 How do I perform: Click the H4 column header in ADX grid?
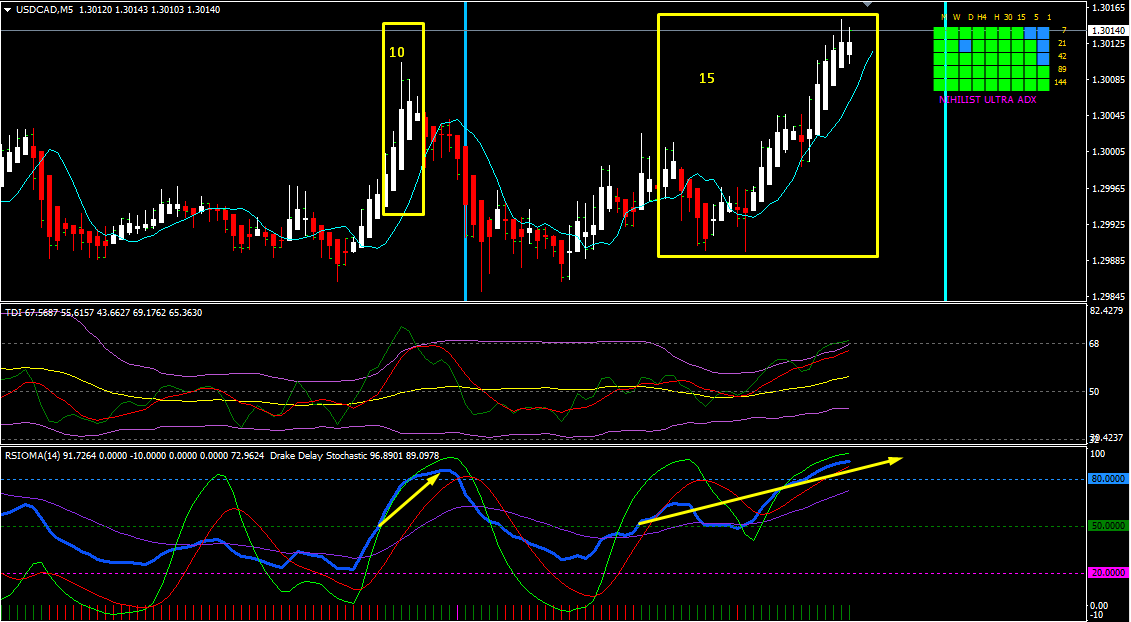(982, 17)
